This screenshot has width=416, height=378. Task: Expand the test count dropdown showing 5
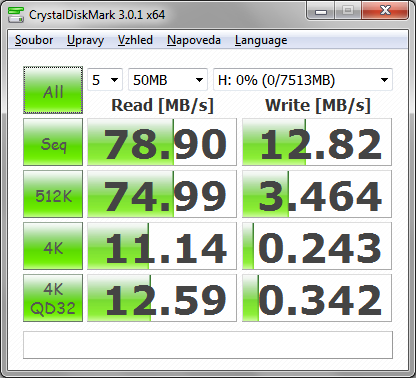tap(105, 80)
